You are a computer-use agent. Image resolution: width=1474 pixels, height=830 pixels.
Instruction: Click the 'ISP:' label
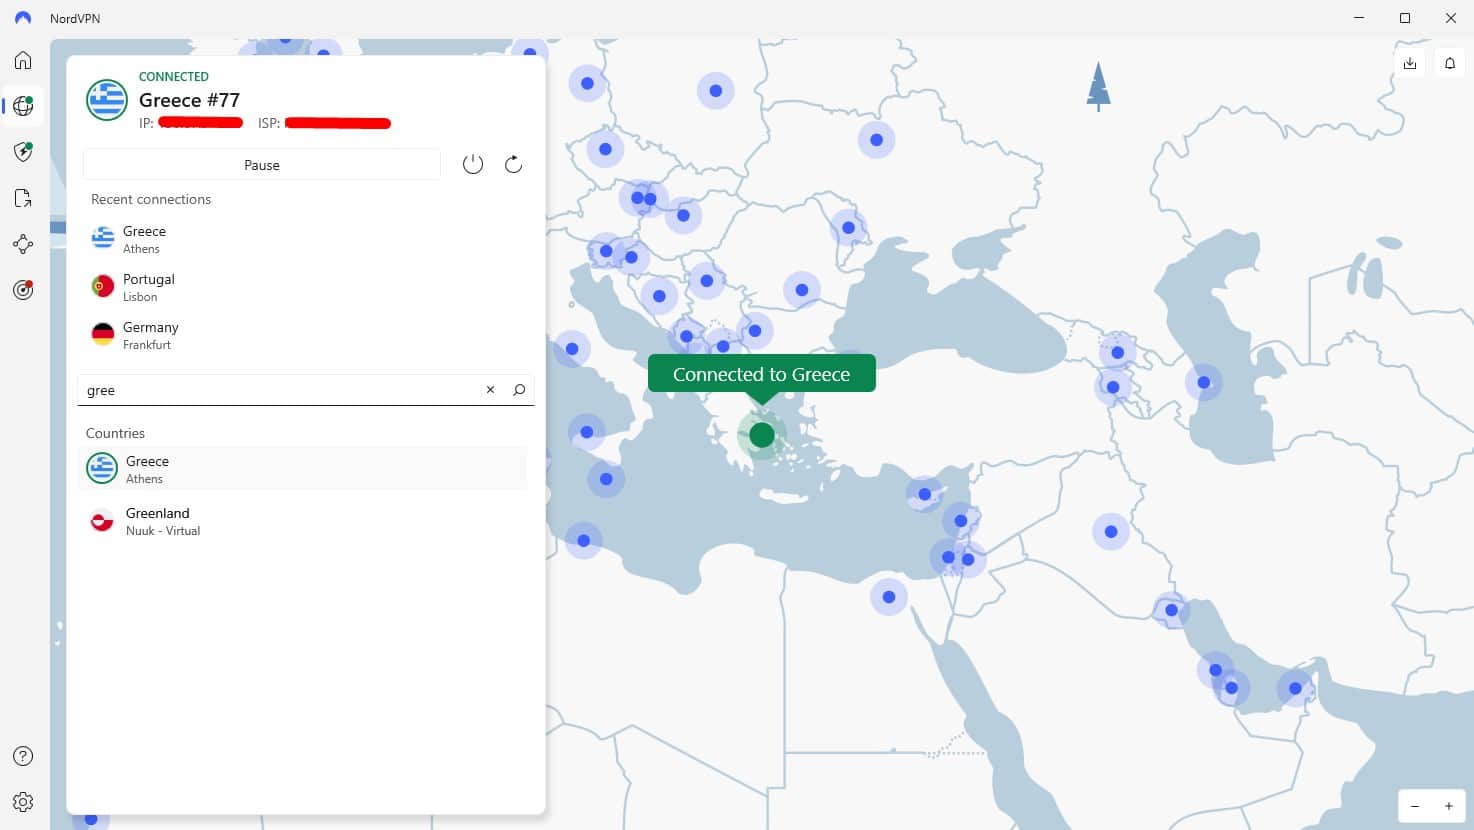pos(269,123)
